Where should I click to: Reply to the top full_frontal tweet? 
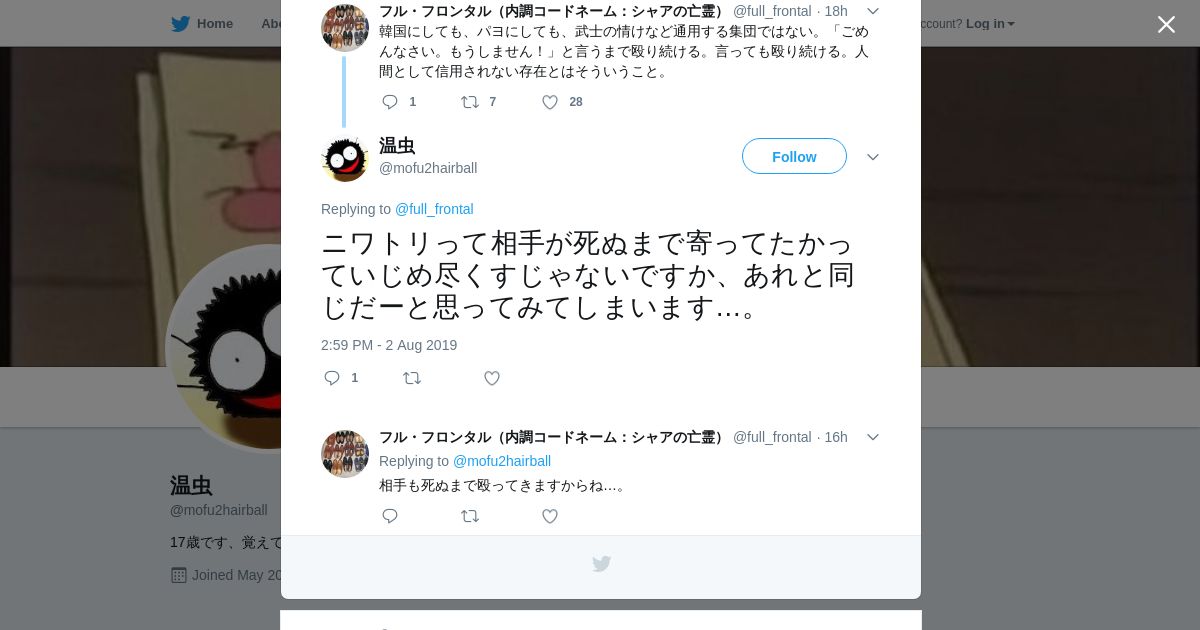pyautogui.click(x=390, y=102)
